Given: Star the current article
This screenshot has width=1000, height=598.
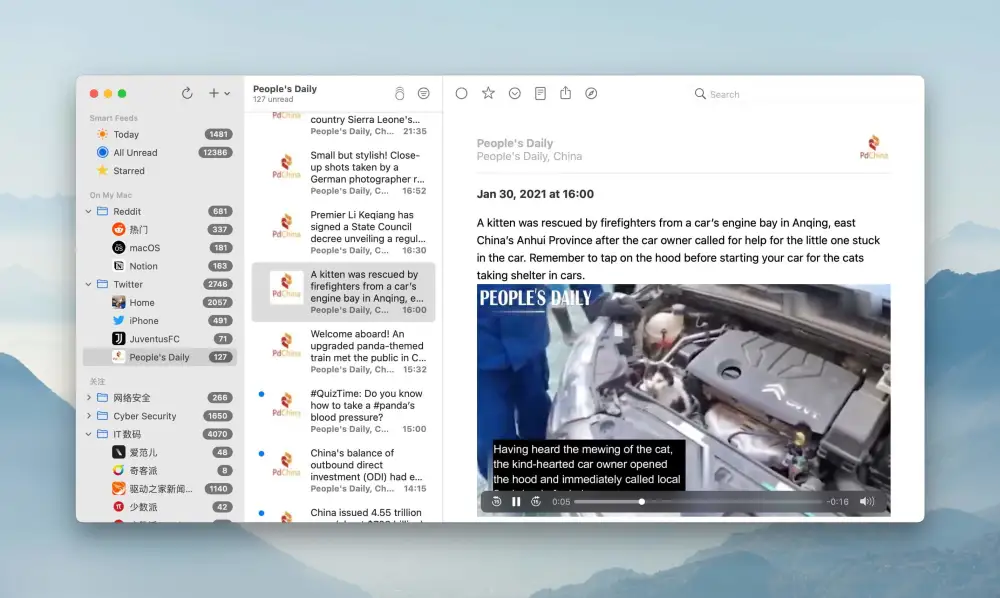Looking at the screenshot, I should tap(488, 93).
